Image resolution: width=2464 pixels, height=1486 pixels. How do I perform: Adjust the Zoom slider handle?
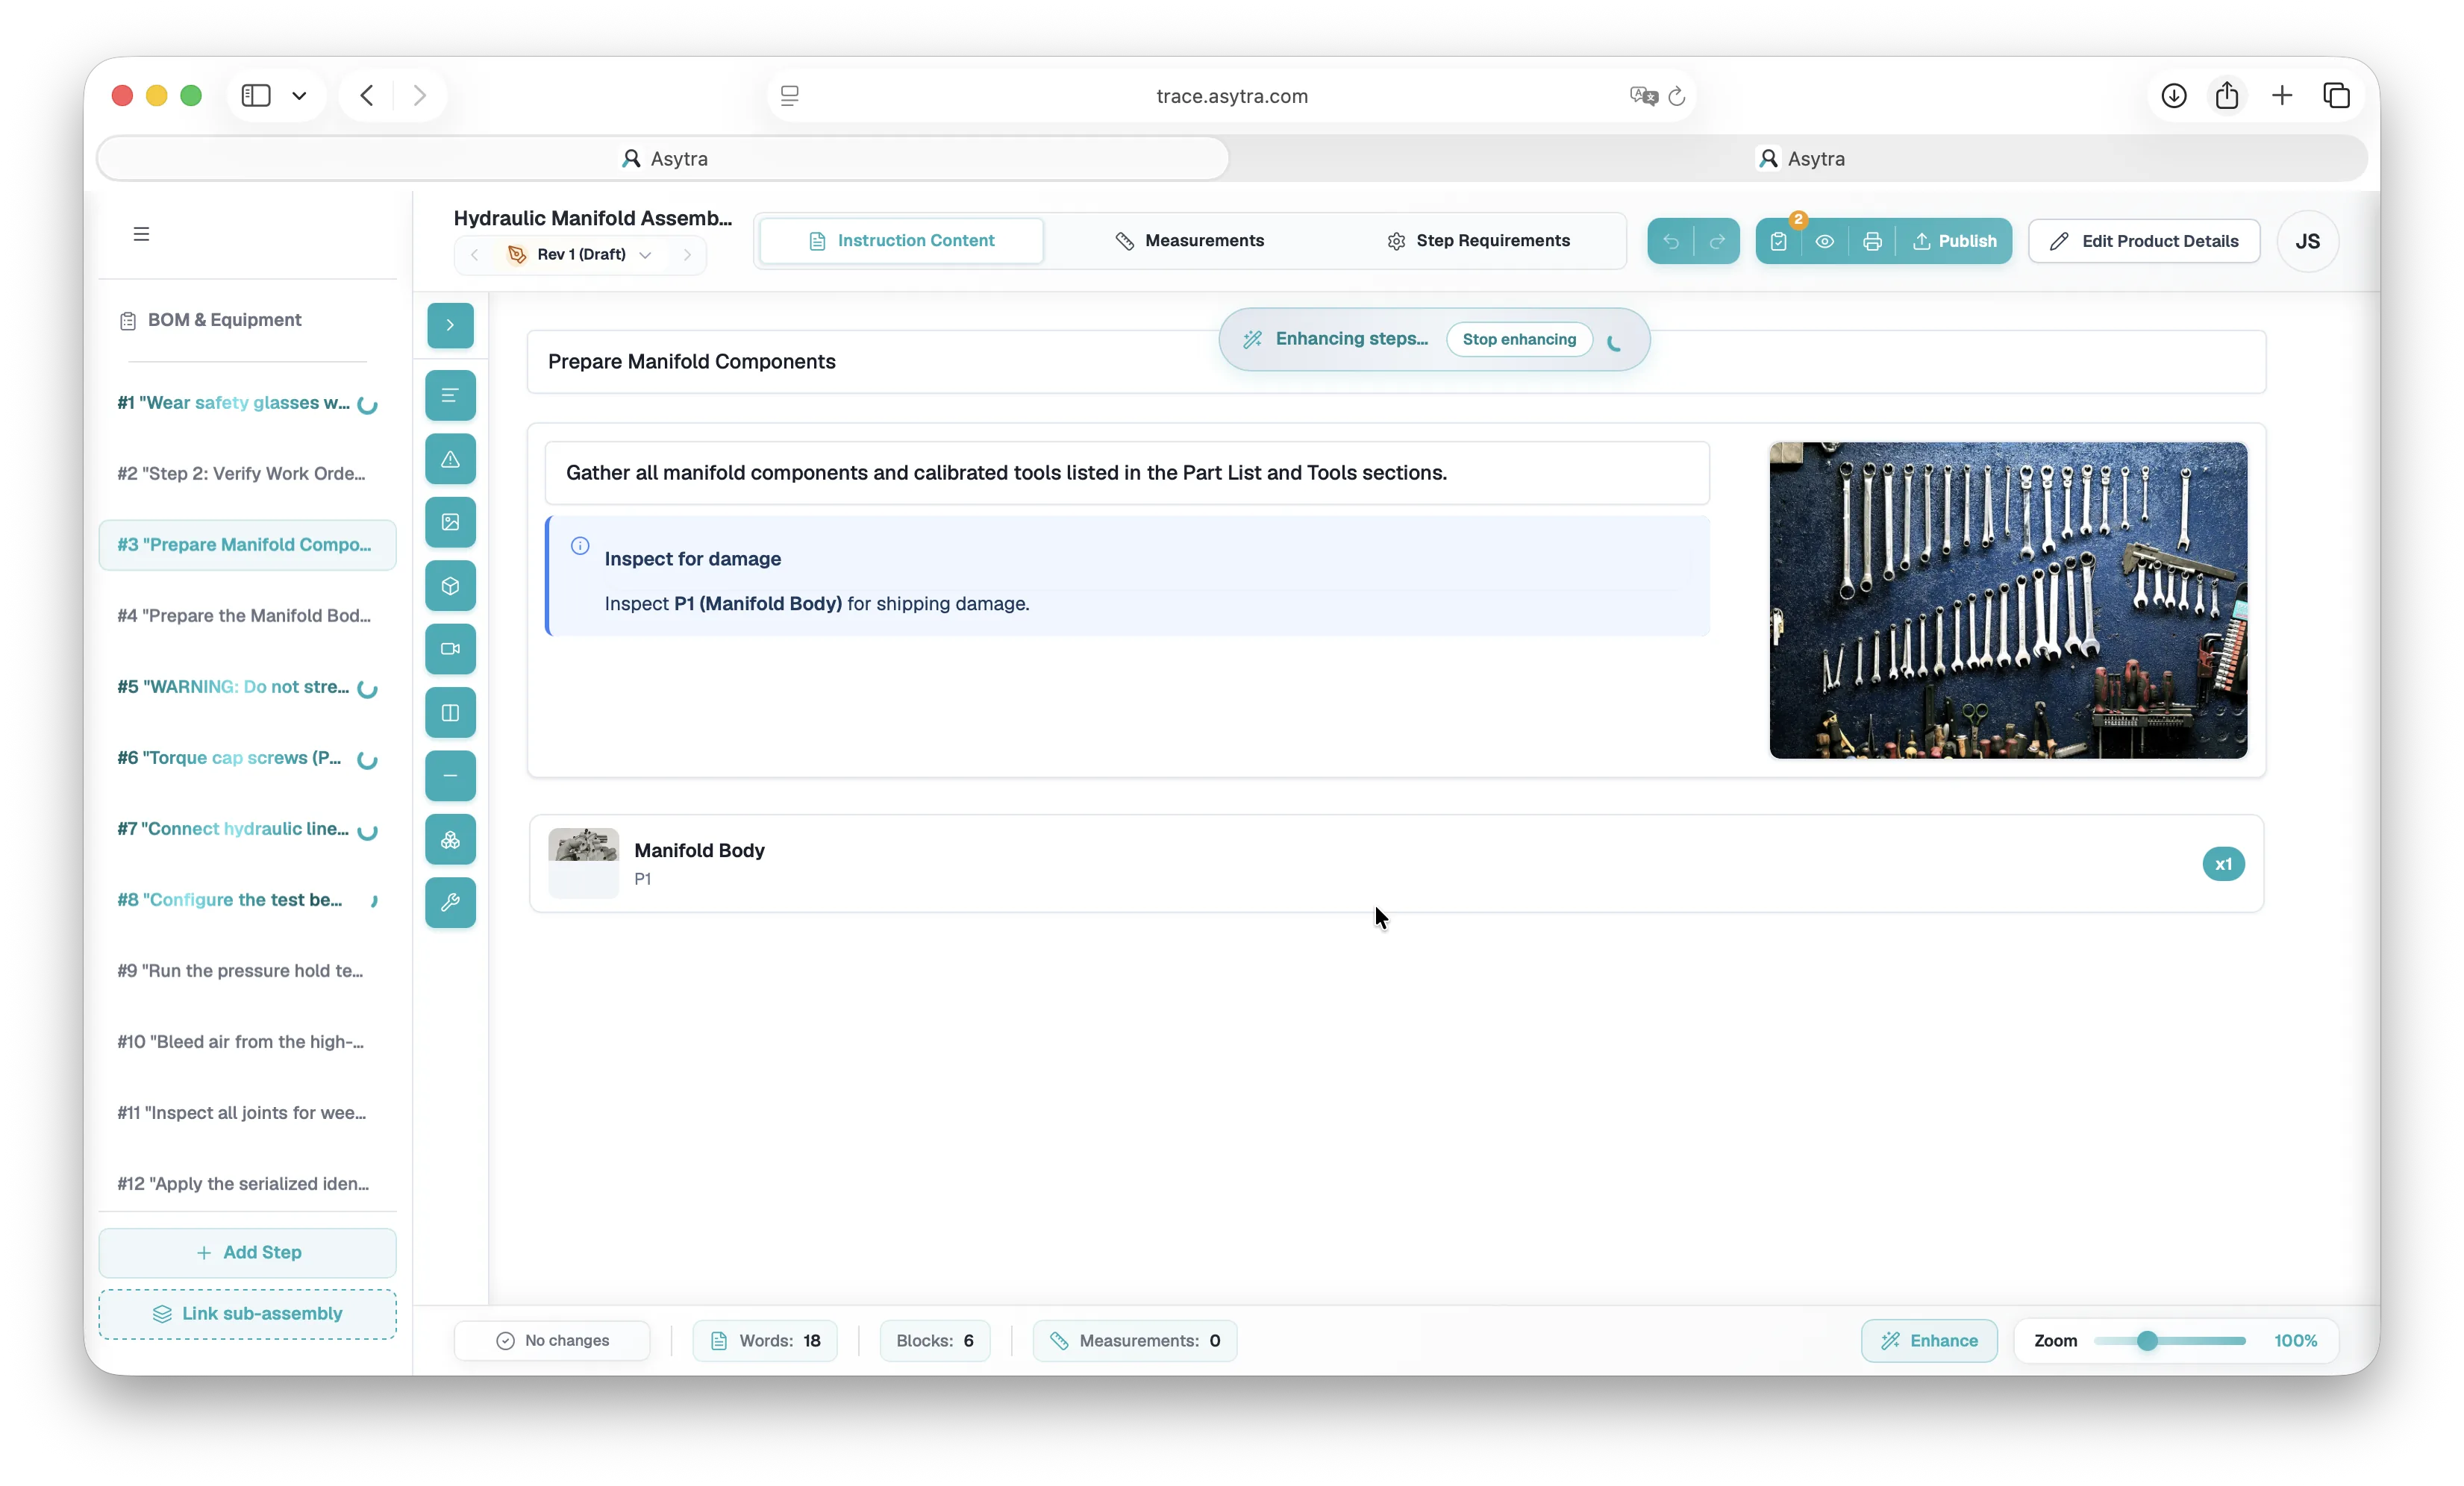(x=2147, y=1341)
